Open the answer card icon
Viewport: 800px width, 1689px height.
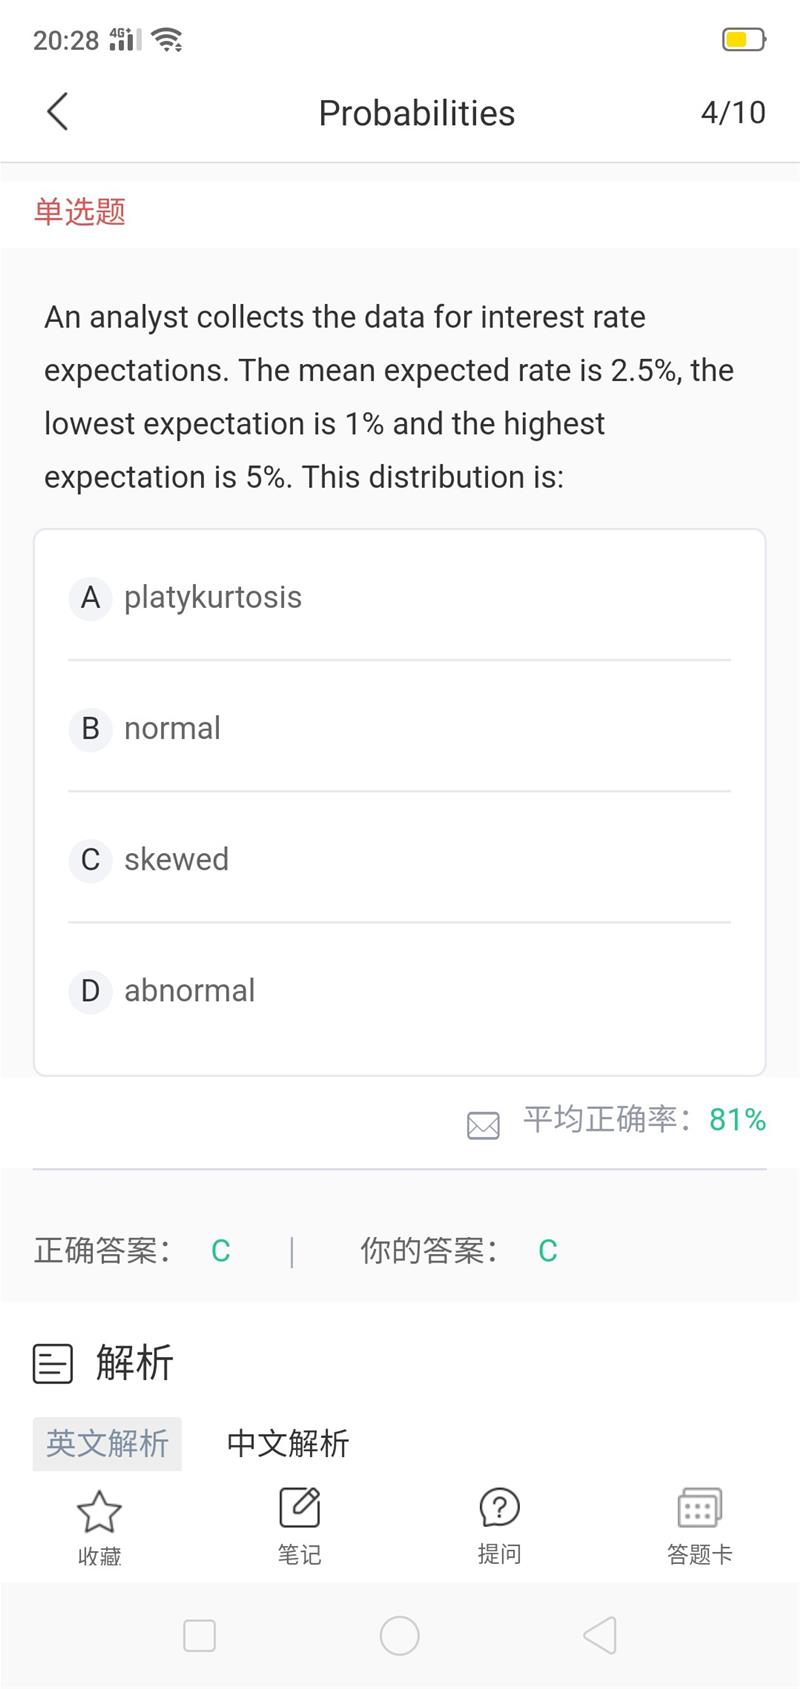(x=699, y=1508)
